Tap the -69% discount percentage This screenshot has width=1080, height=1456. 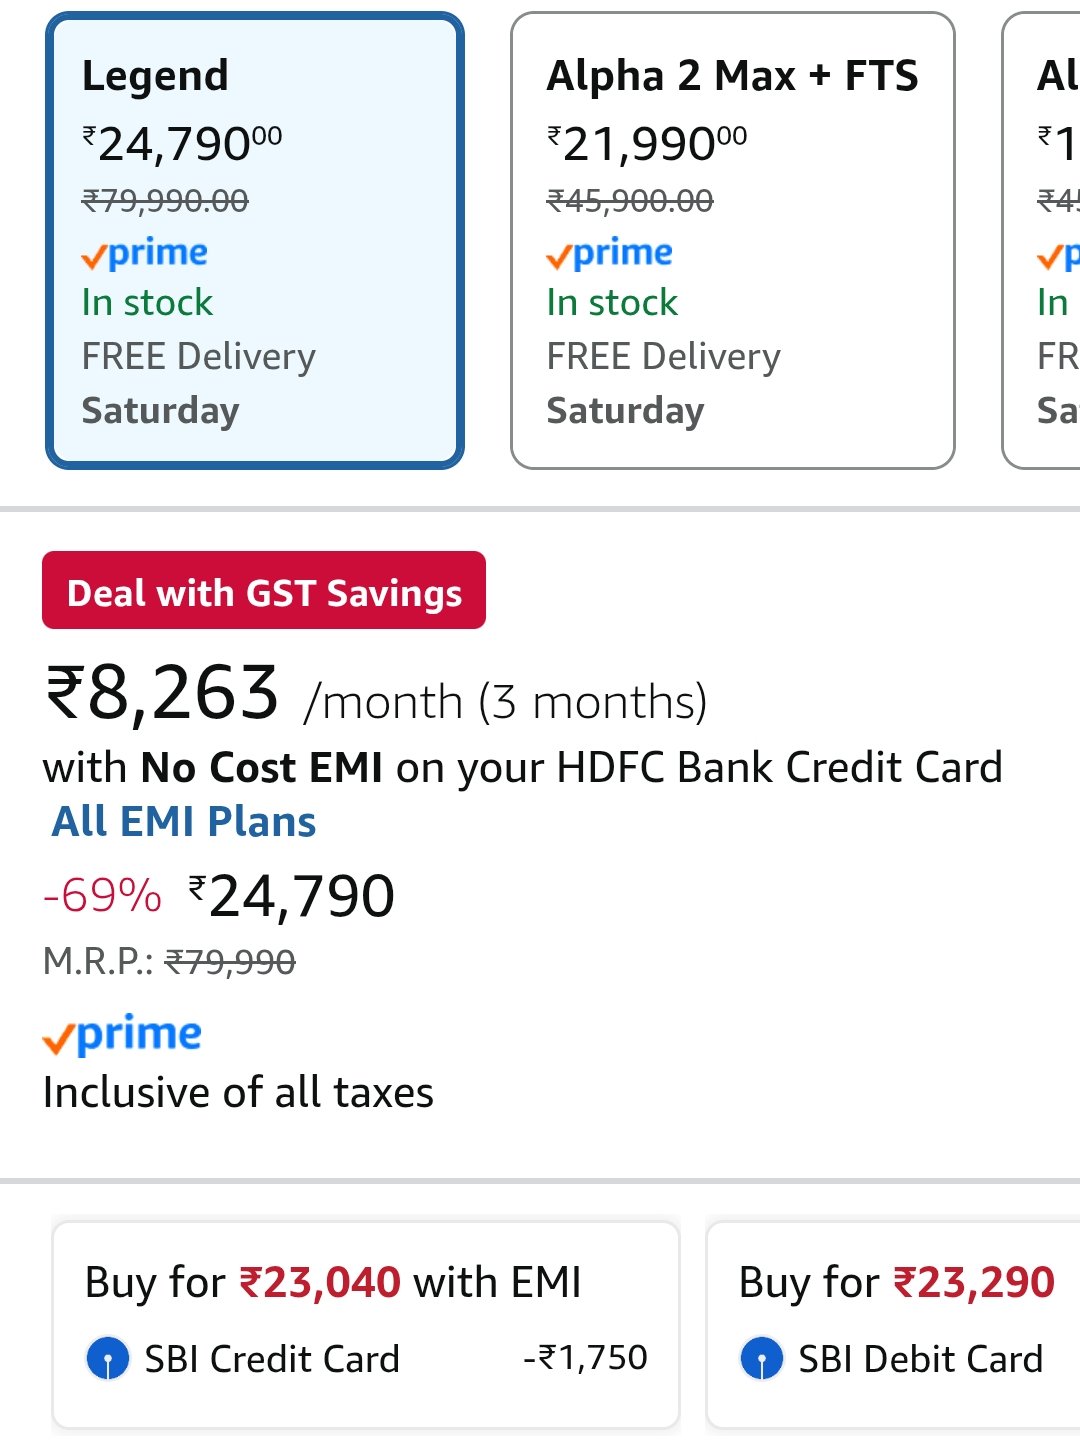tap(102, 895)
